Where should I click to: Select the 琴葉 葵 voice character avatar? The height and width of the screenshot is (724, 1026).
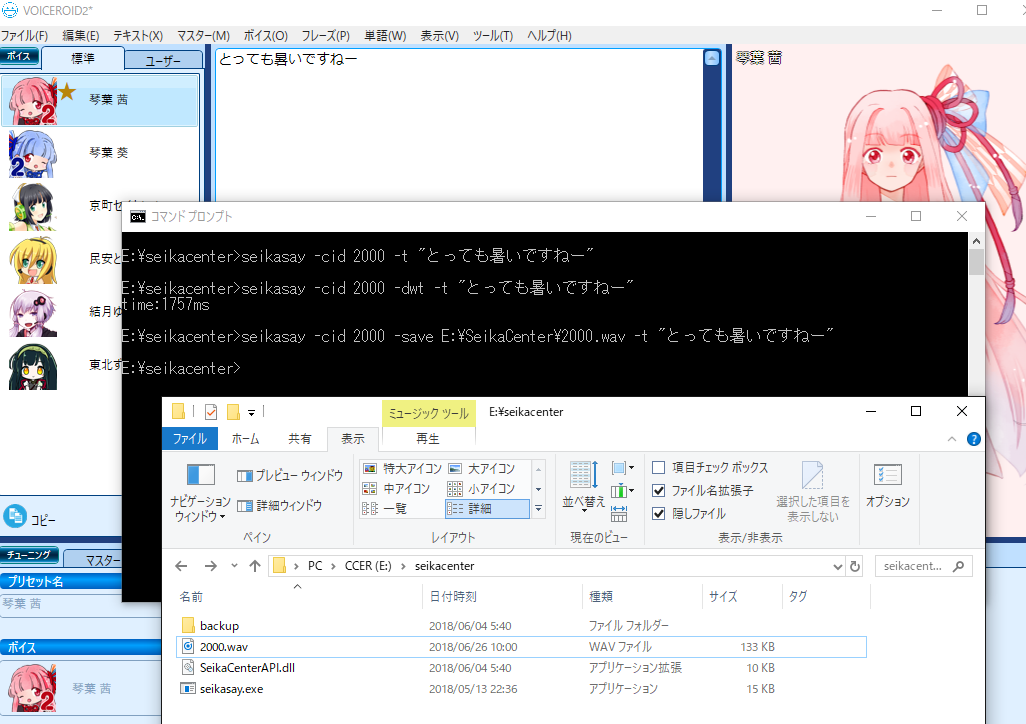28,153
